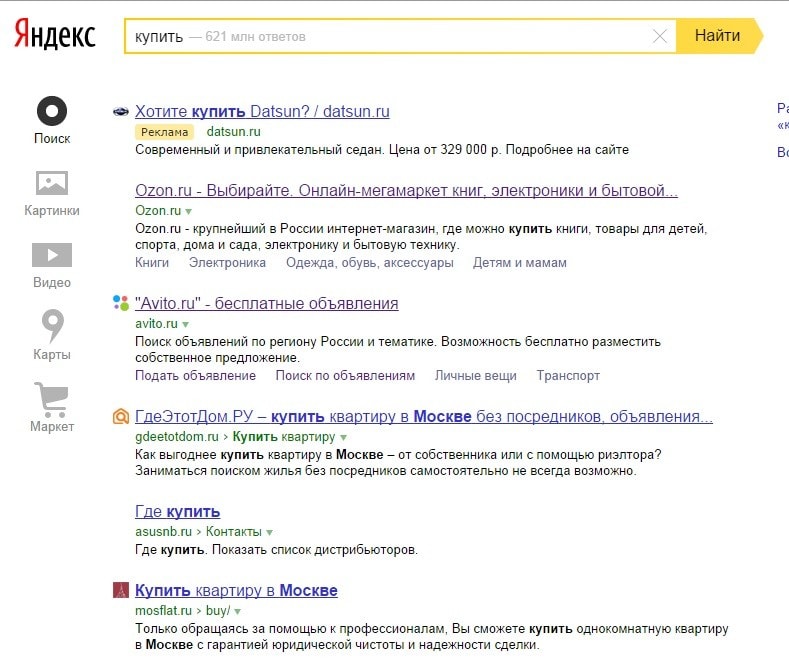Screen dimensions: 789x672
Task: Open the 'Купить квартиру в Москве' mosflat result
Action: coord(236,590)
